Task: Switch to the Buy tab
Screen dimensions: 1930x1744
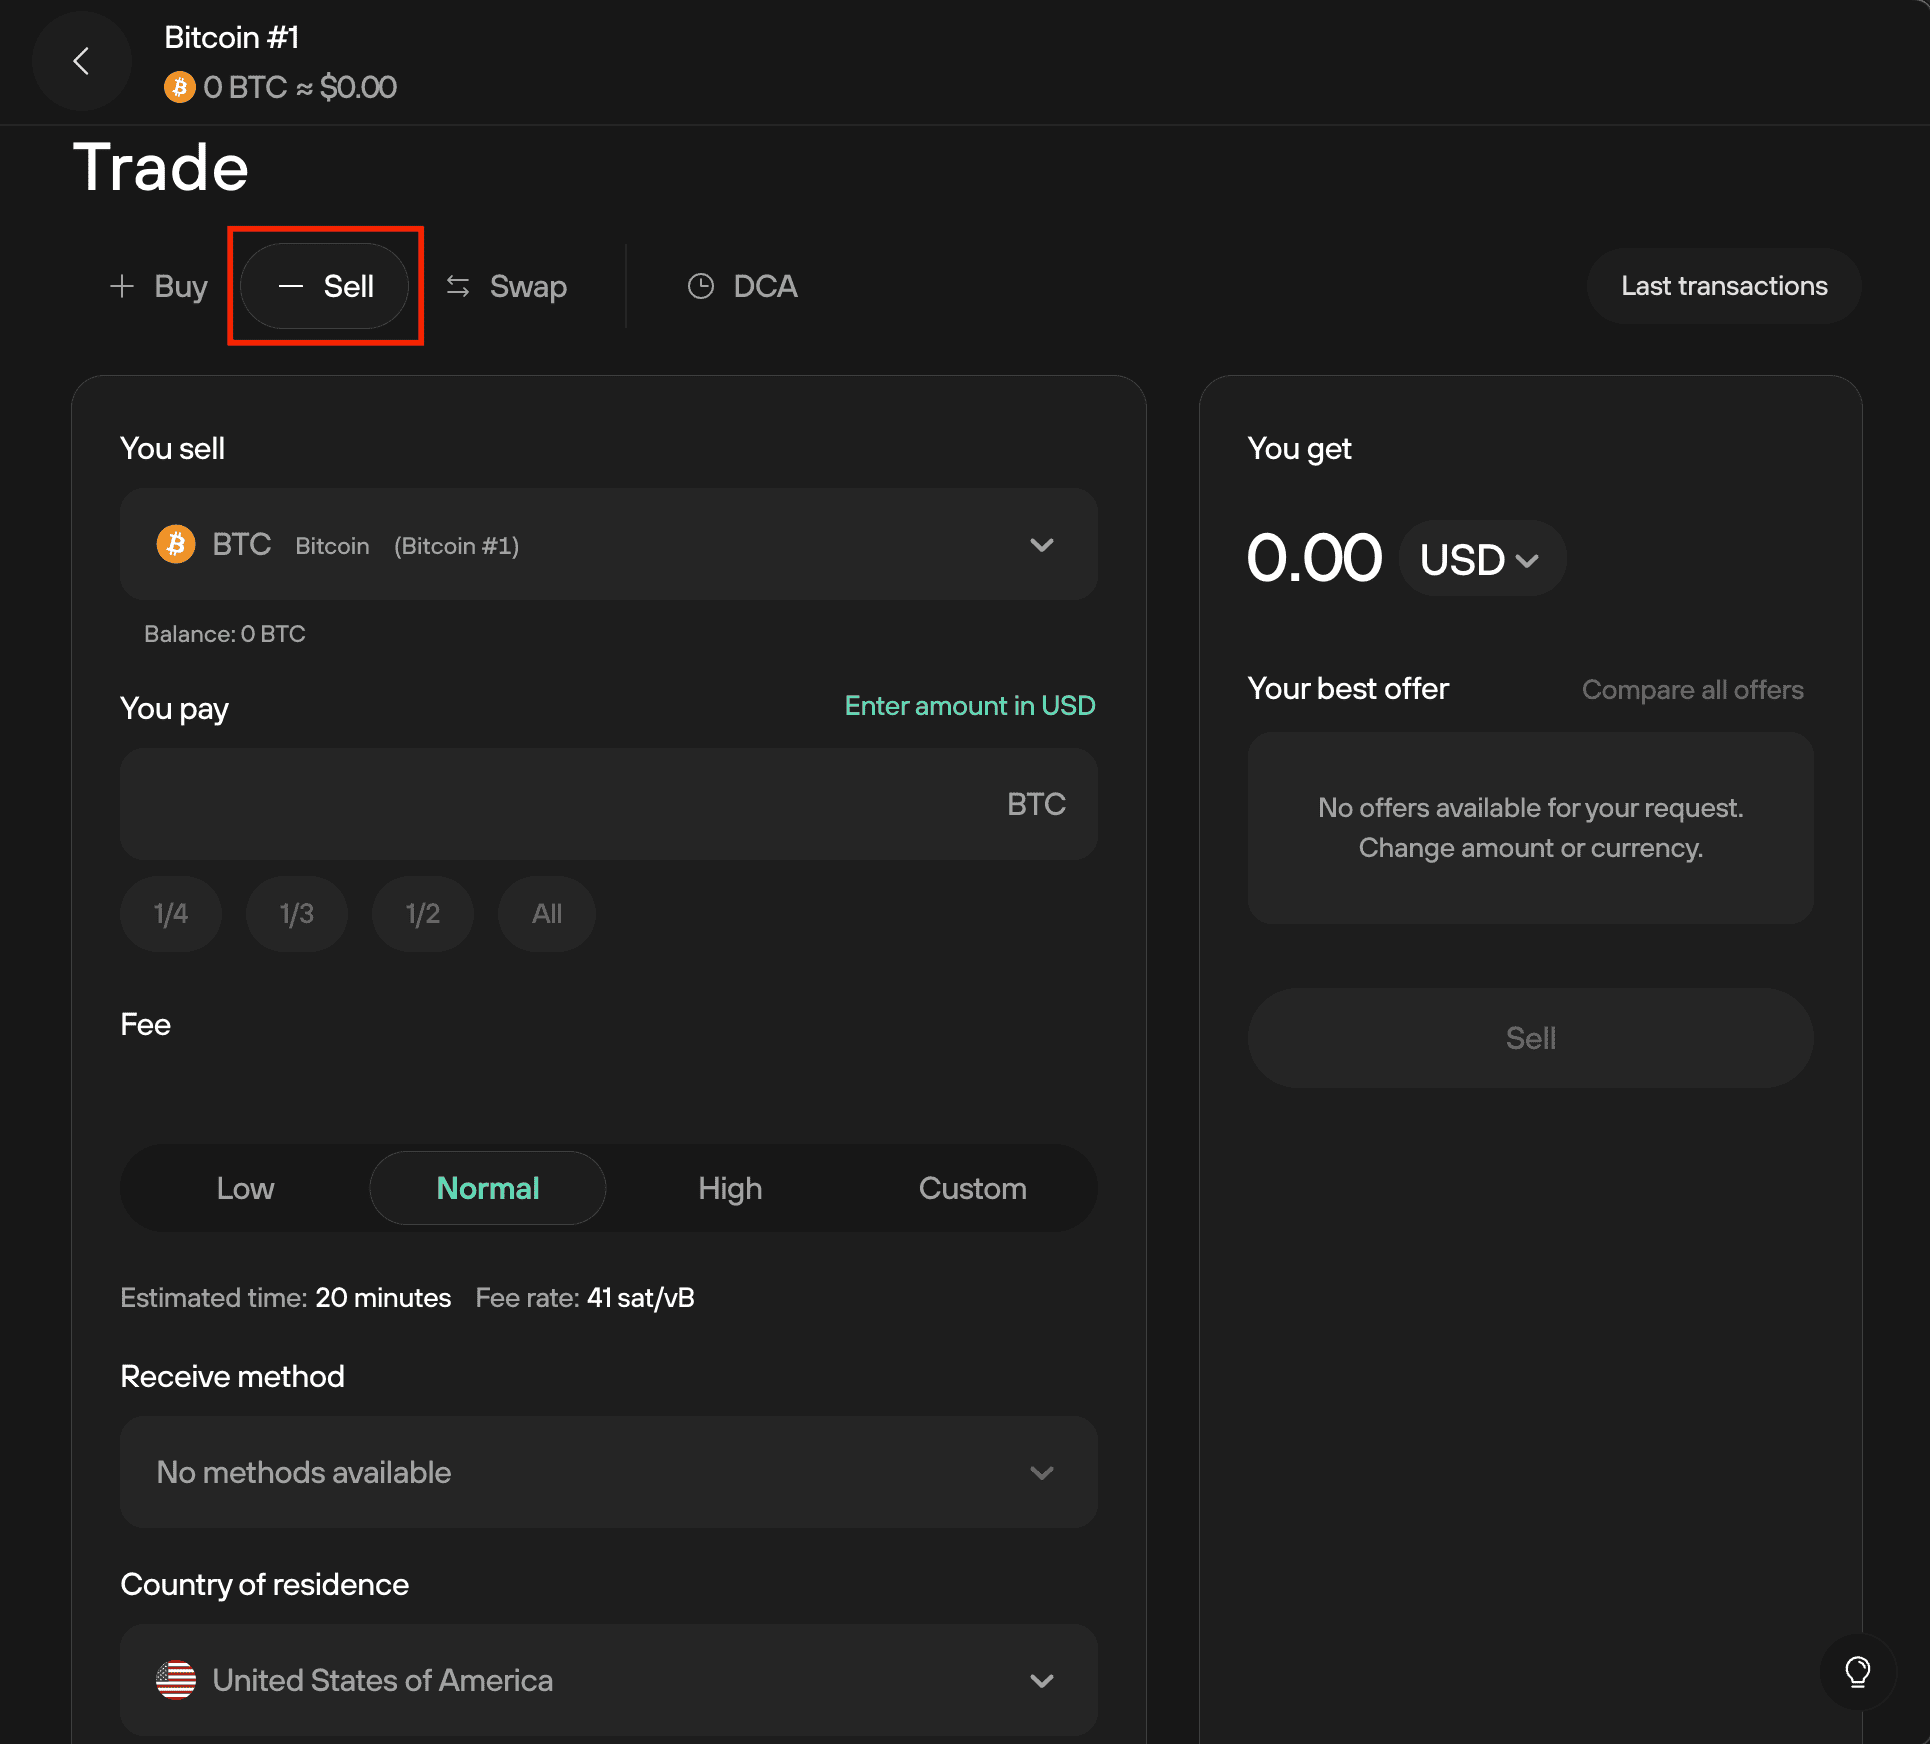Action: tap(158, 286)
